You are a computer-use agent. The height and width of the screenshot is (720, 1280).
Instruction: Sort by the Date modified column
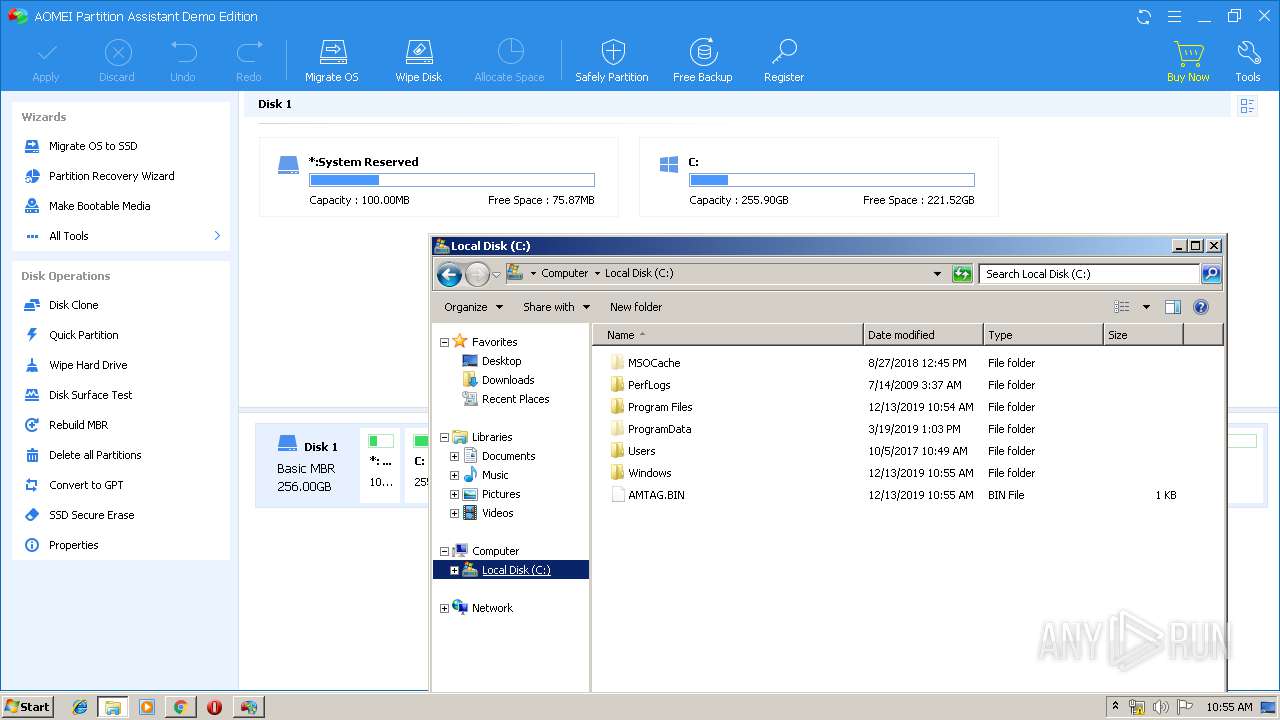coord(923,335)
